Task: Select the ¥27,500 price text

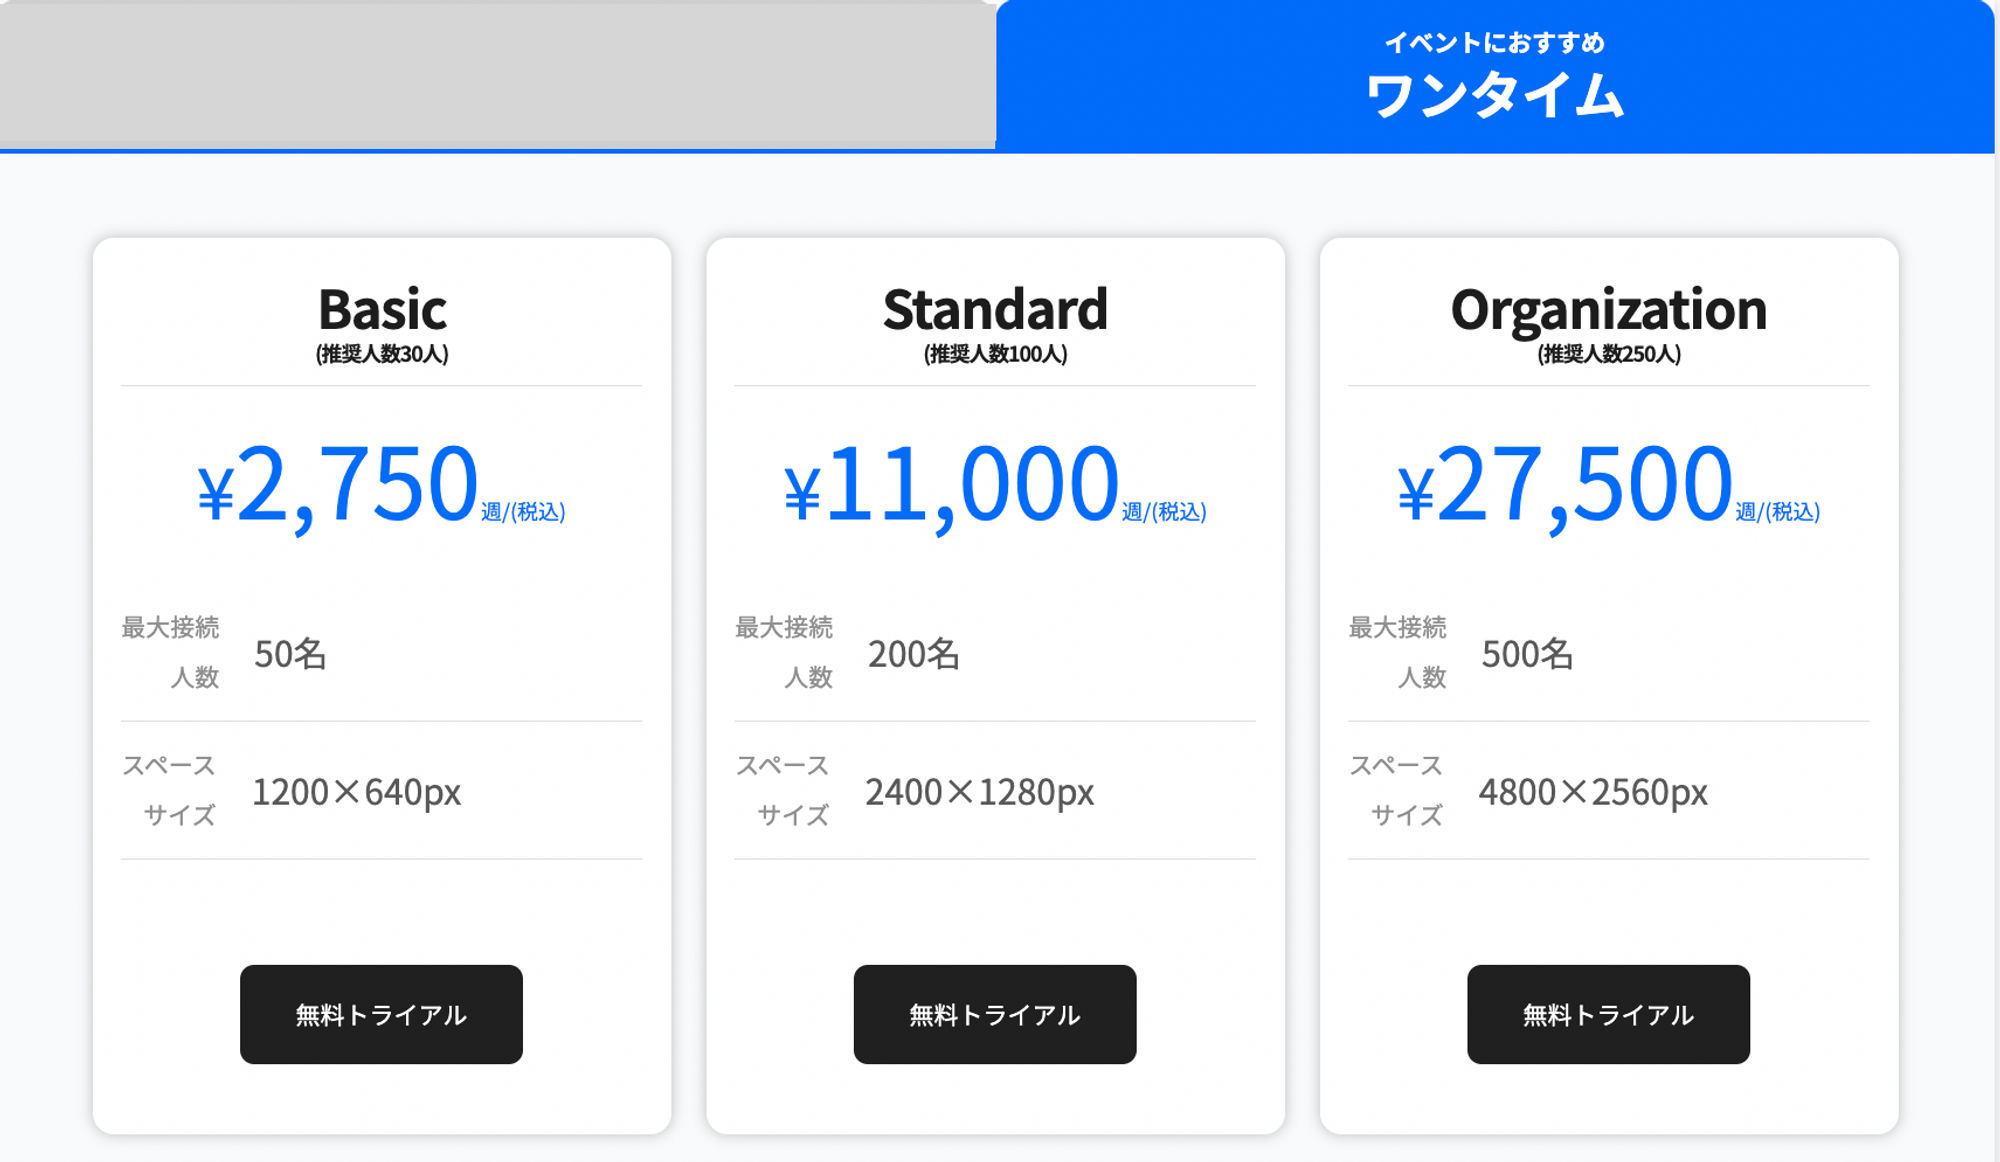Action: [x=1564, y=485]
